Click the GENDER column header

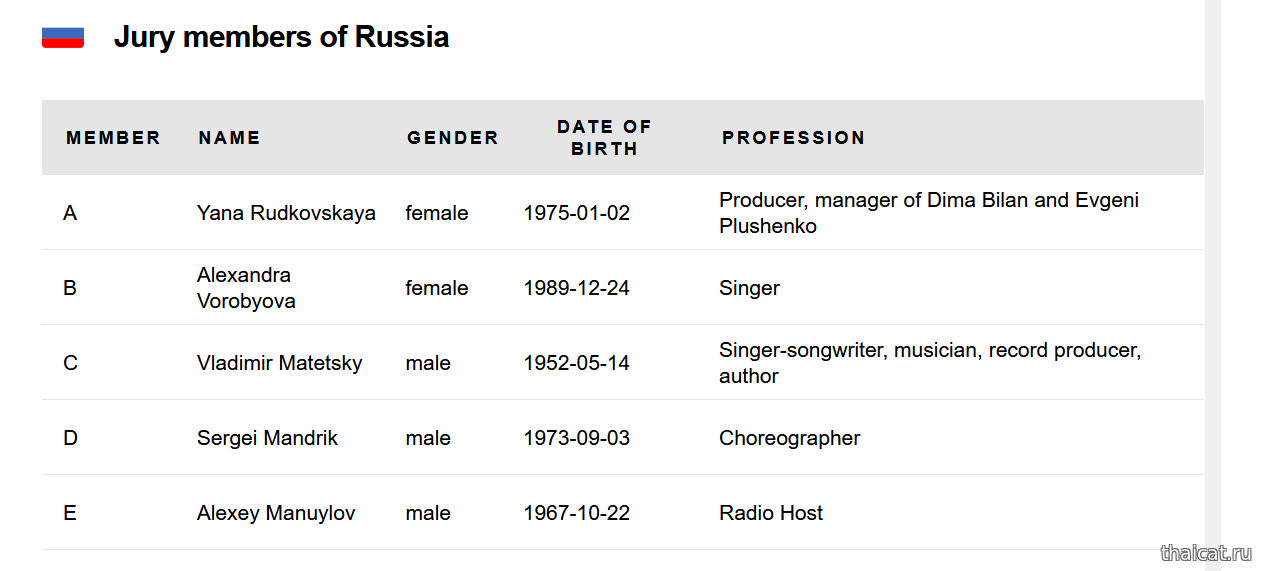[x=452, y=138]
